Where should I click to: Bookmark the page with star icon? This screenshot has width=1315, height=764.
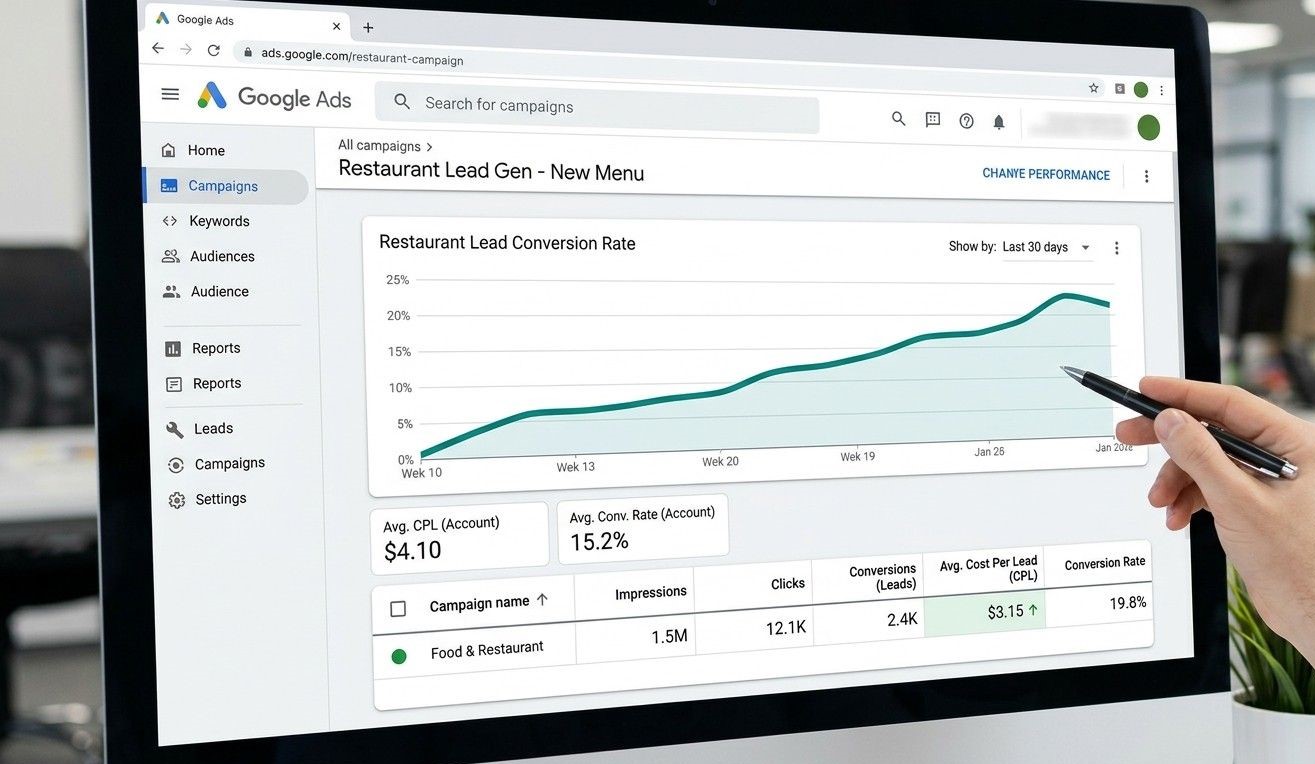(x=1094, y=88)
